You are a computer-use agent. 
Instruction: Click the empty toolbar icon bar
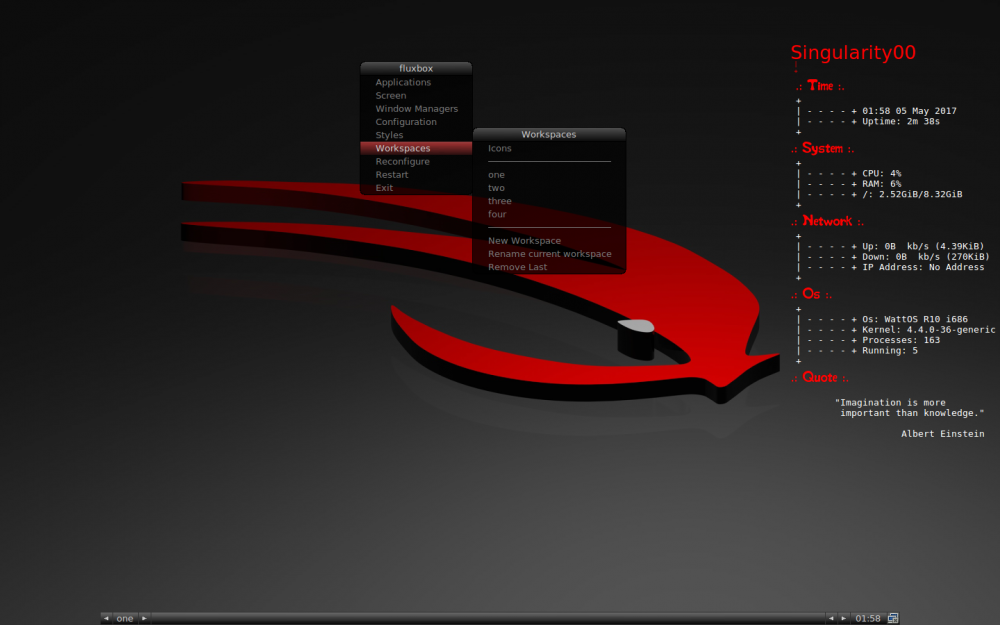coord(488,618)
